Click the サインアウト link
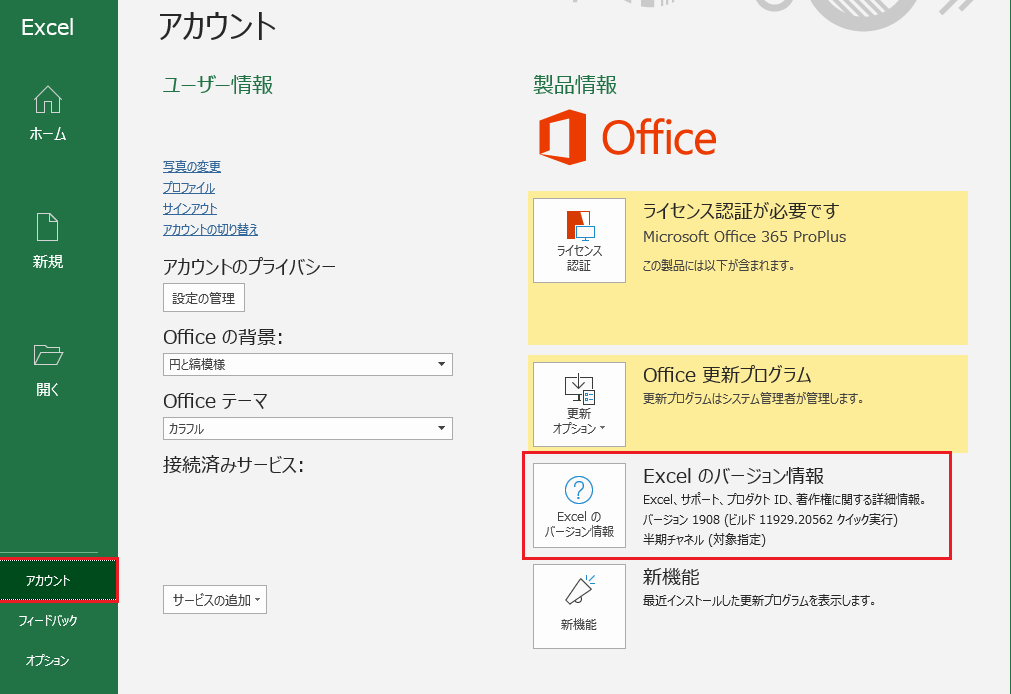This screenshot has width=1011, height=694. click(190, 208)
